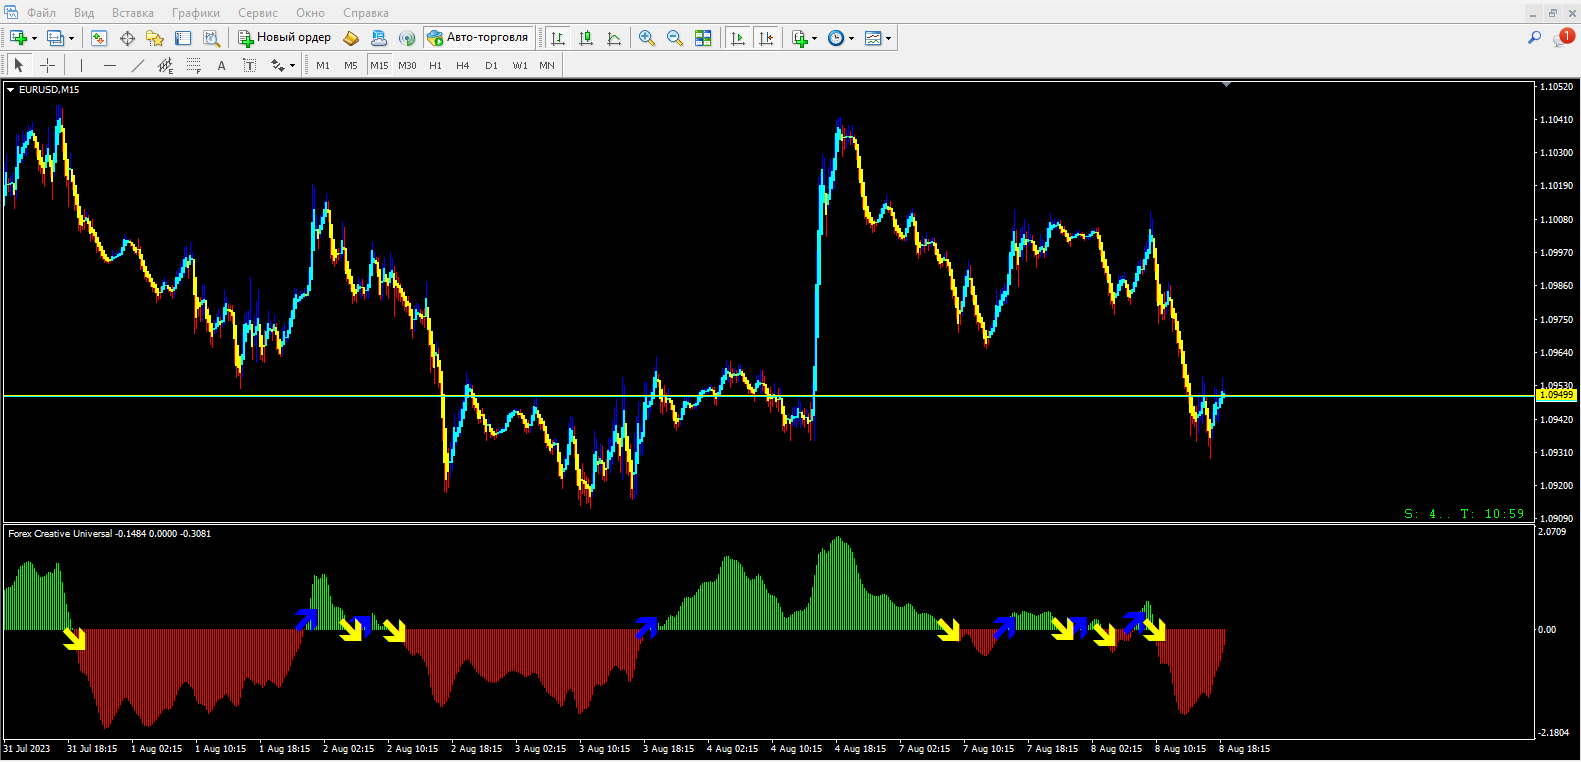Click the Новый ордер button
1581x762 pixels.
click(x=284, y=38)
